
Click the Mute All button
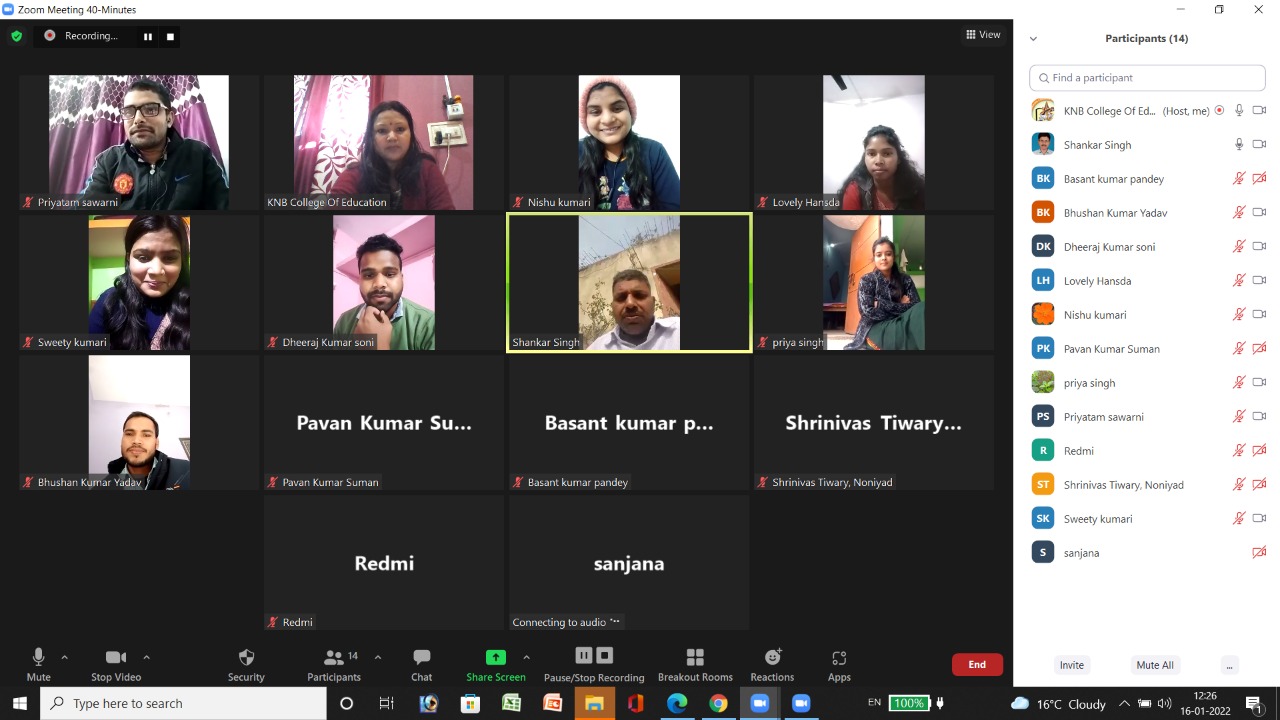(x=1155, y=665)
